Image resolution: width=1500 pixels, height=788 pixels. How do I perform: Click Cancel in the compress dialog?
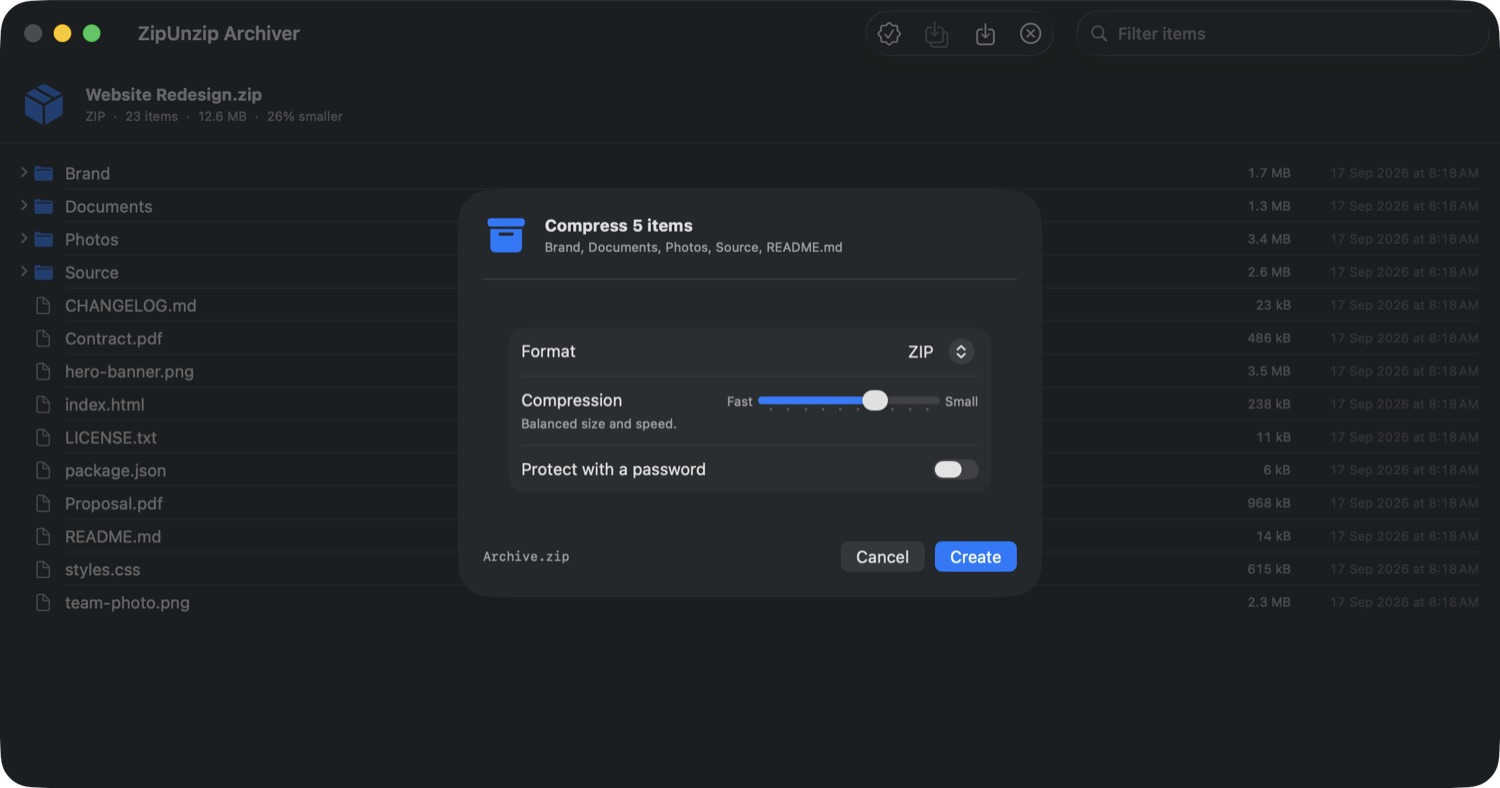883,557
